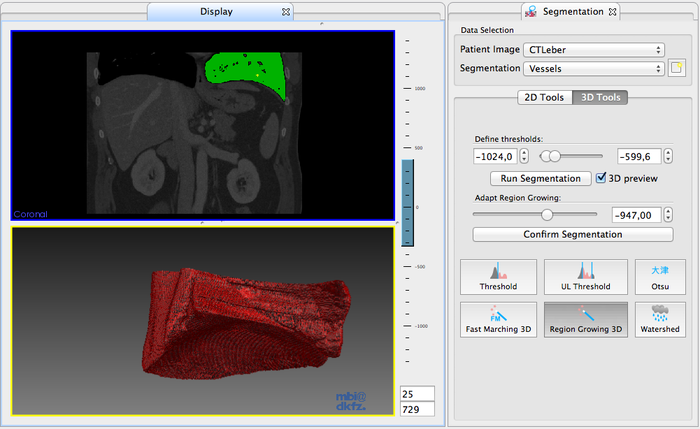Choose the Otsu segmentation tool

(660, 276)
